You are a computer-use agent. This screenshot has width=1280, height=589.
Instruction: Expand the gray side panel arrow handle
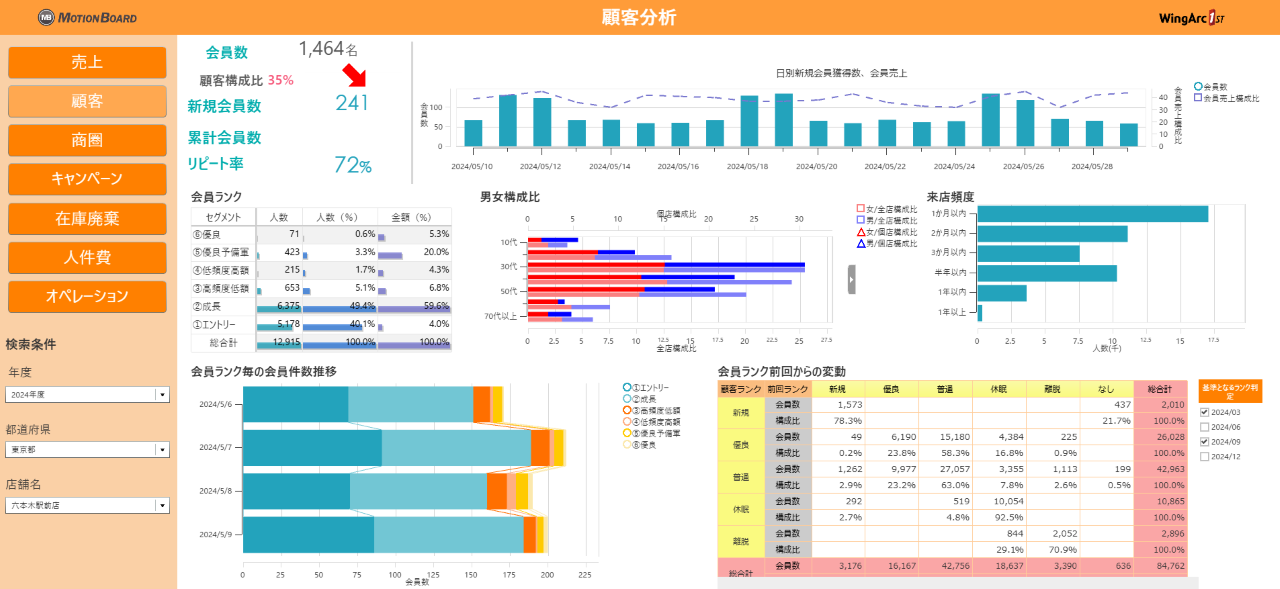click(852, 280)
